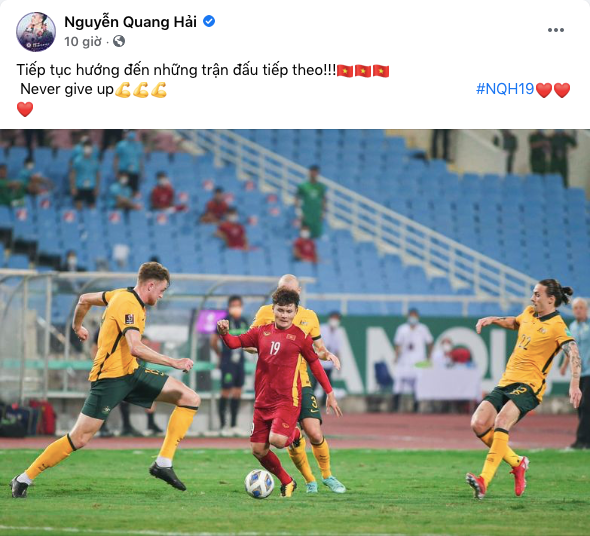Click the last heart after #NQH19

tap(562, 90)
